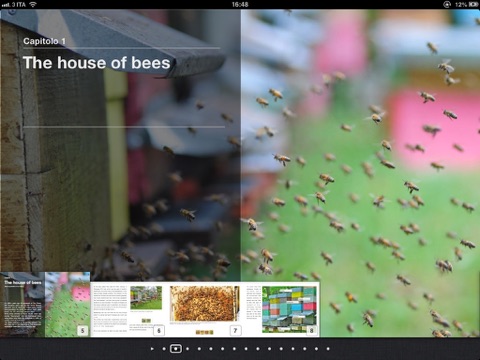The height and width of the screenshot is (360, 480).
Task: Tap the Capitolo 1 label
Action: point(44,41)
